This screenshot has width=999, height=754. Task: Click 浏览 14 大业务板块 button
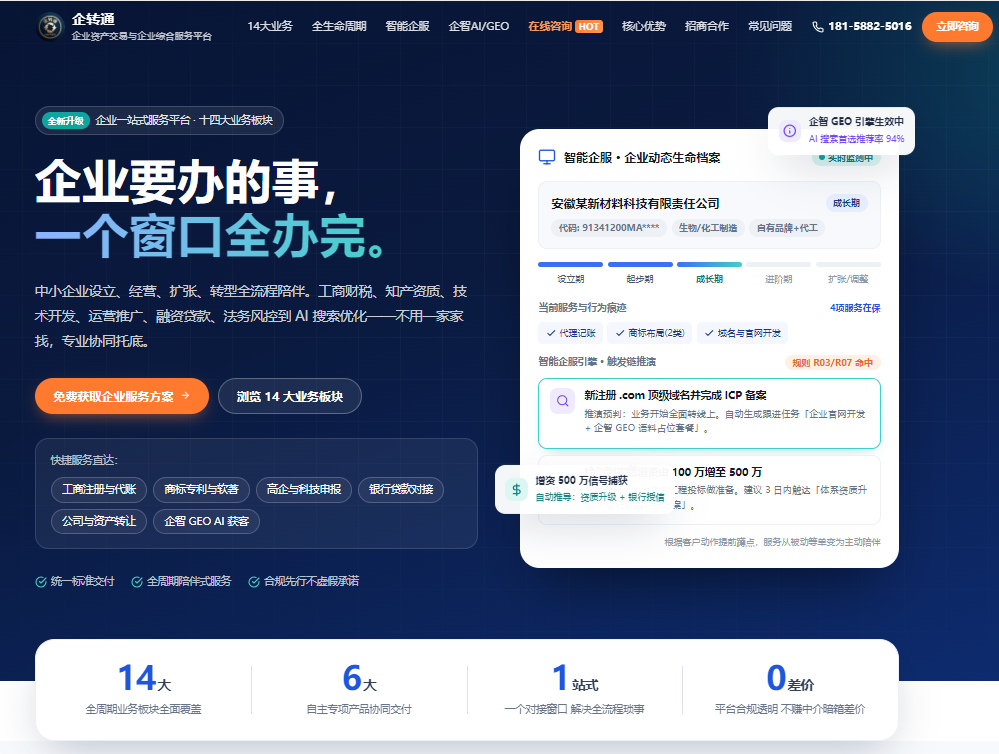(x=290, y=396)
